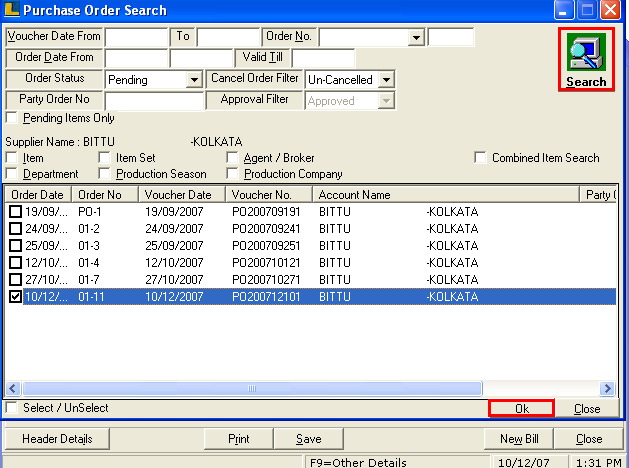Click the Print button
This screenshot has height=468, width=629.
[x=239, y=439]
